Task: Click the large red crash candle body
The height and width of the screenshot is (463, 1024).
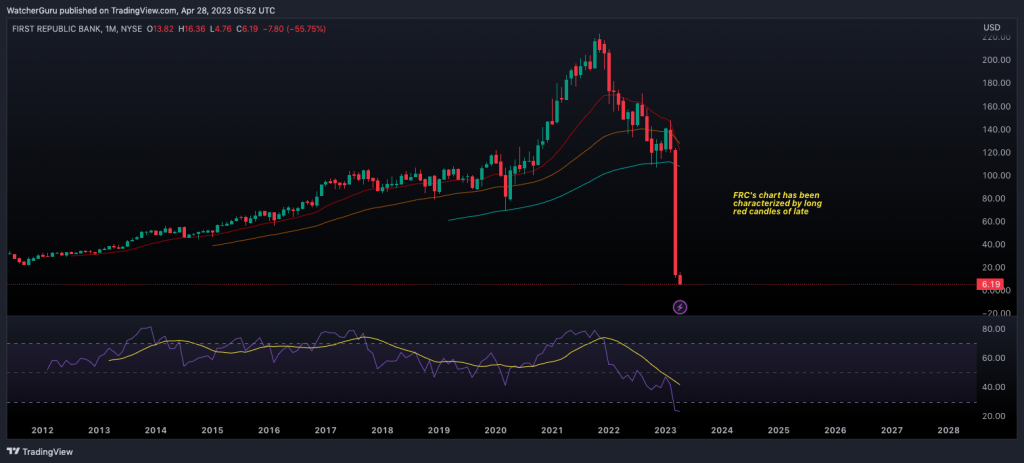Action: [675, 210]
